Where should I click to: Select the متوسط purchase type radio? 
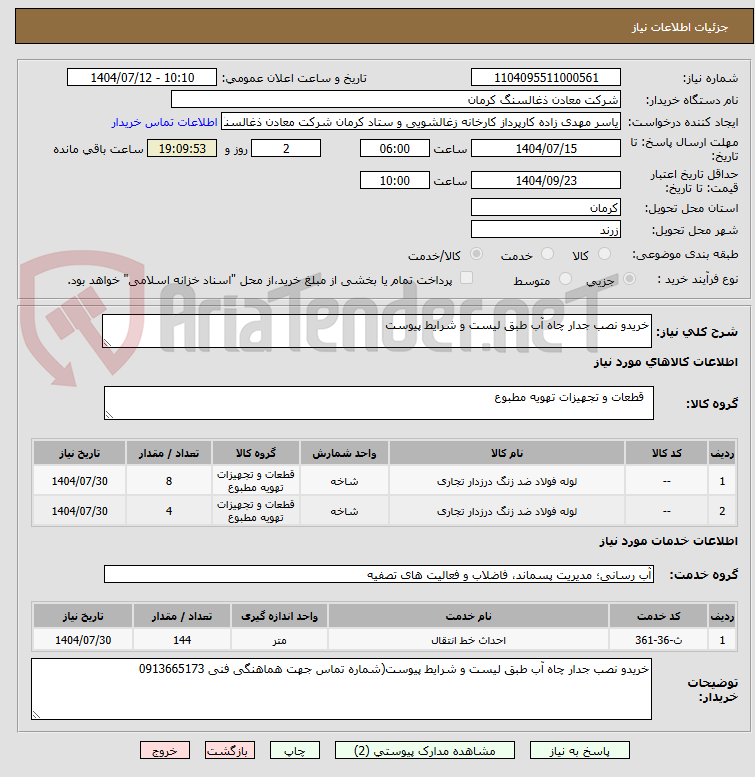[565, 279]
